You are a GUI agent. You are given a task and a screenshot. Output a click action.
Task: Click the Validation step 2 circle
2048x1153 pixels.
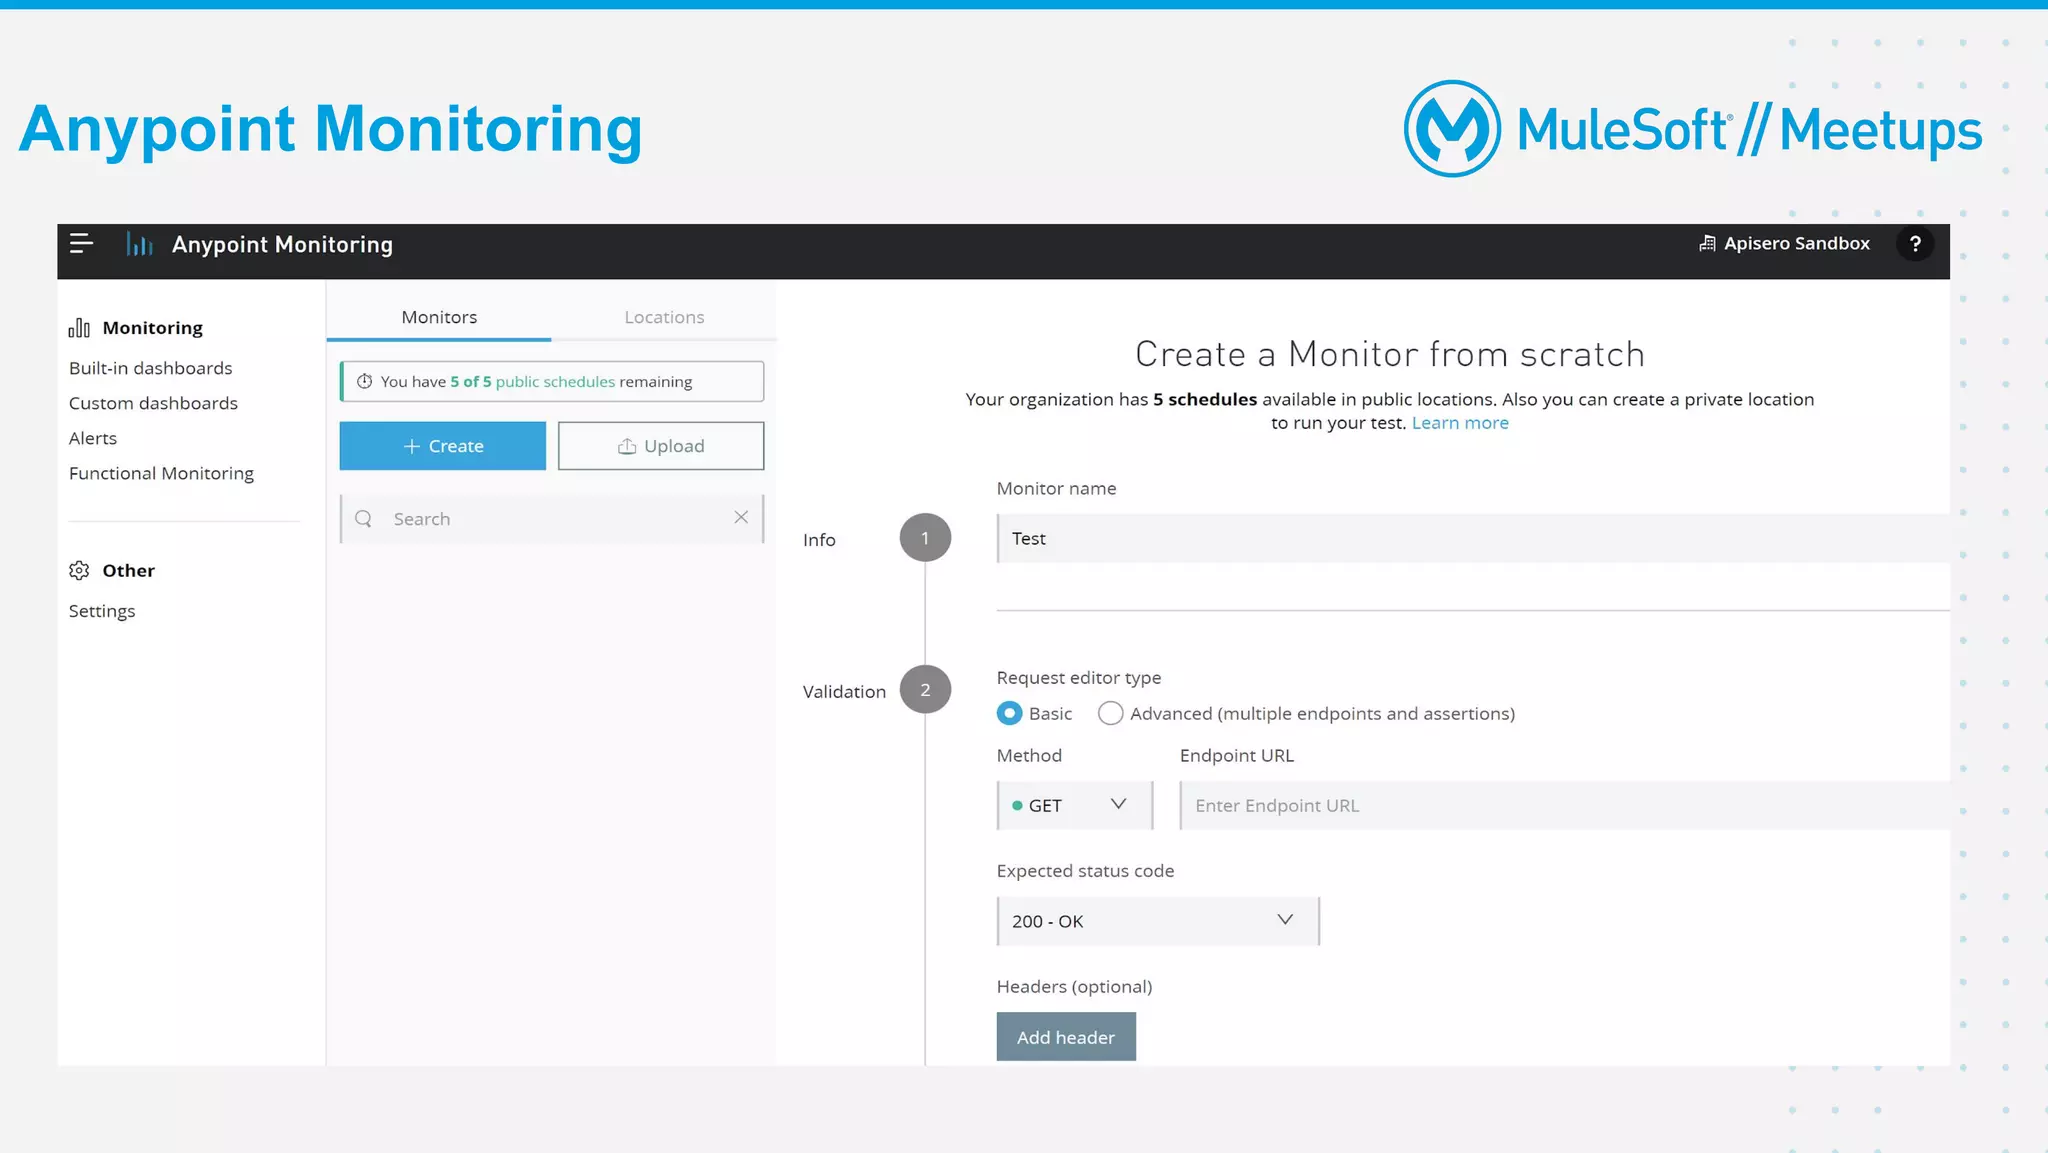(x=925, y=690)
